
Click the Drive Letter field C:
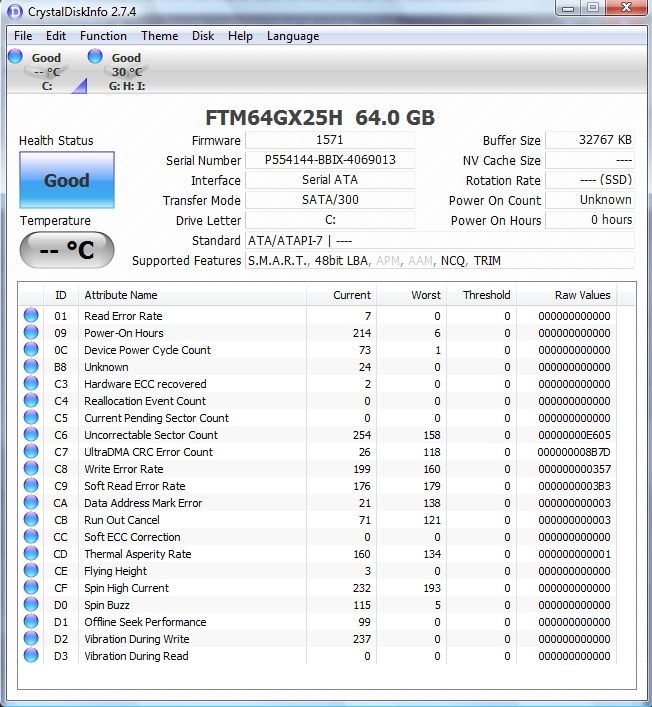pyautogui.click(x=330, y=220)
